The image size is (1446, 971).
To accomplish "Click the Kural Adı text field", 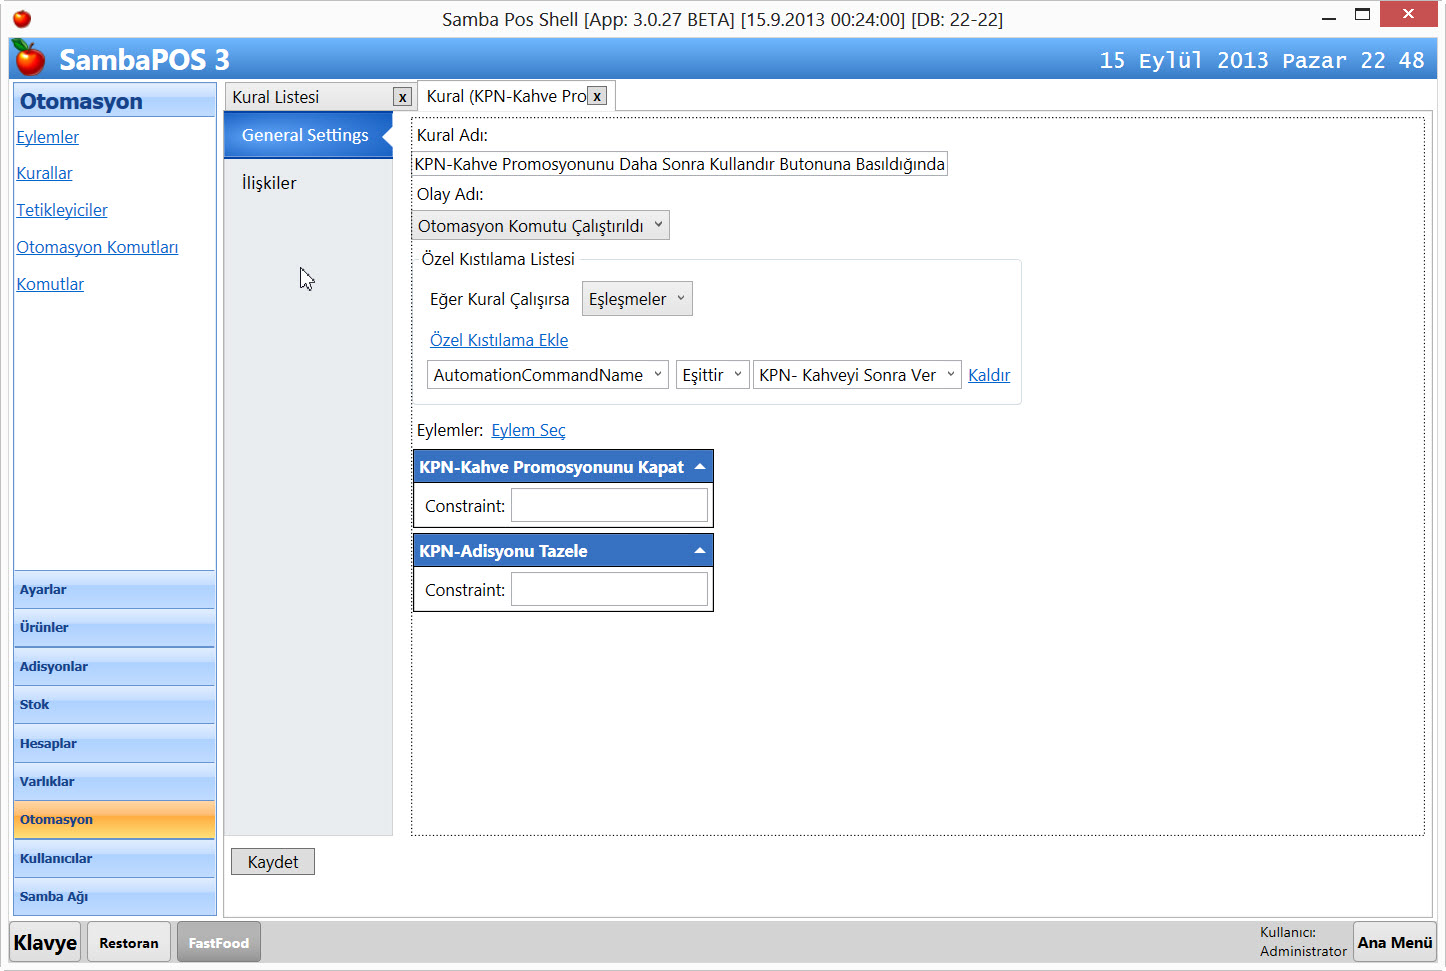I will pyautogui.click(x=679, y=164).
